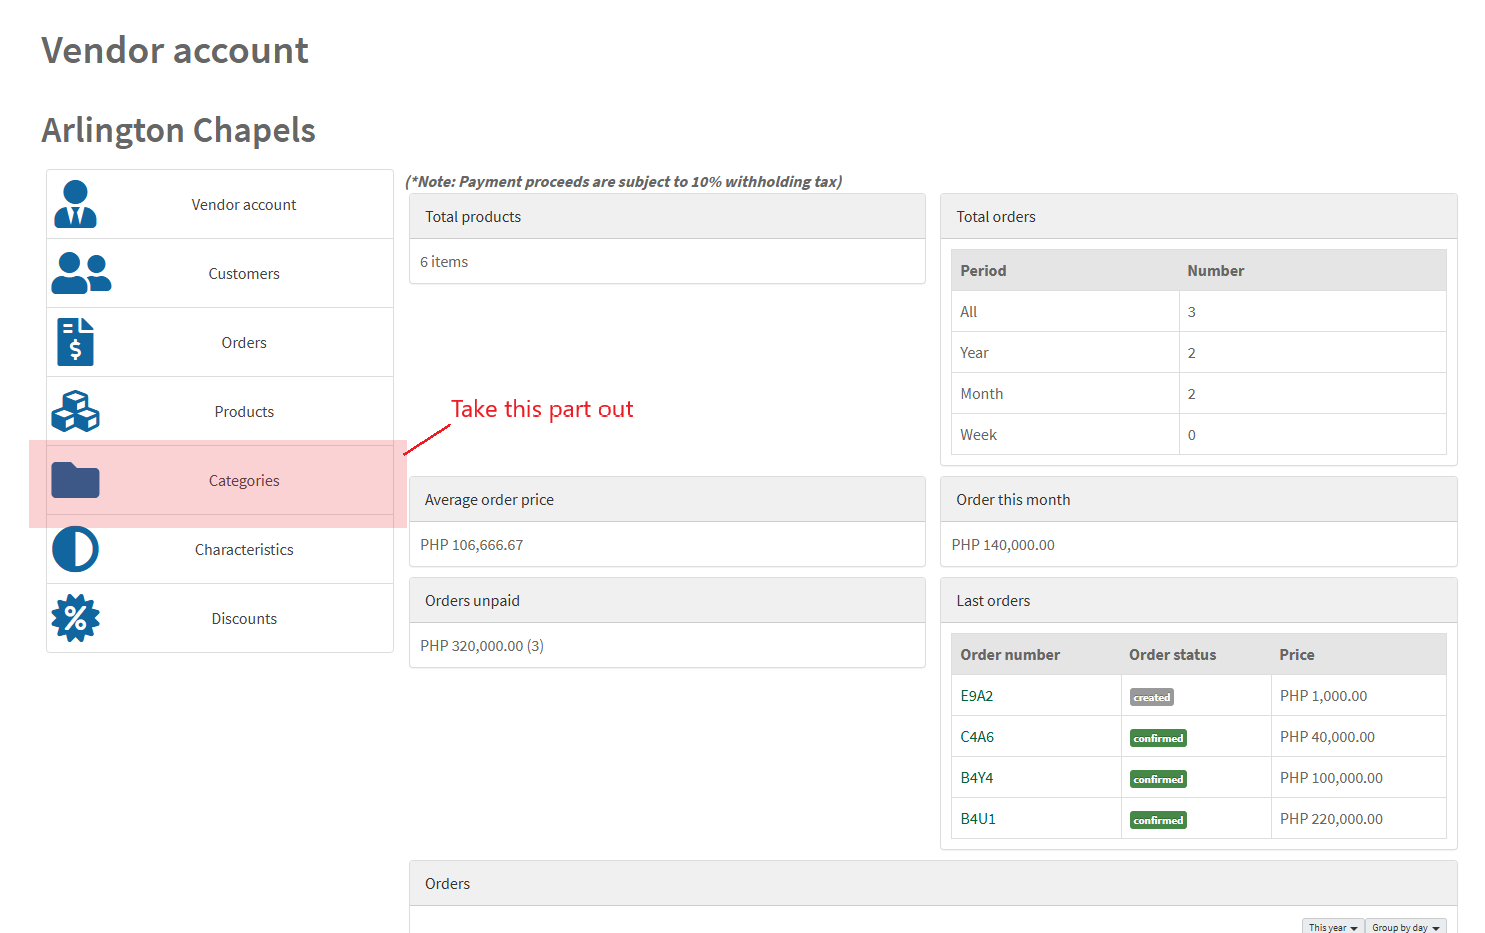Go to the Customers menu entry
Viewport: 1485px width, 933px height.
pyautogui.click(x=244, y=274)
